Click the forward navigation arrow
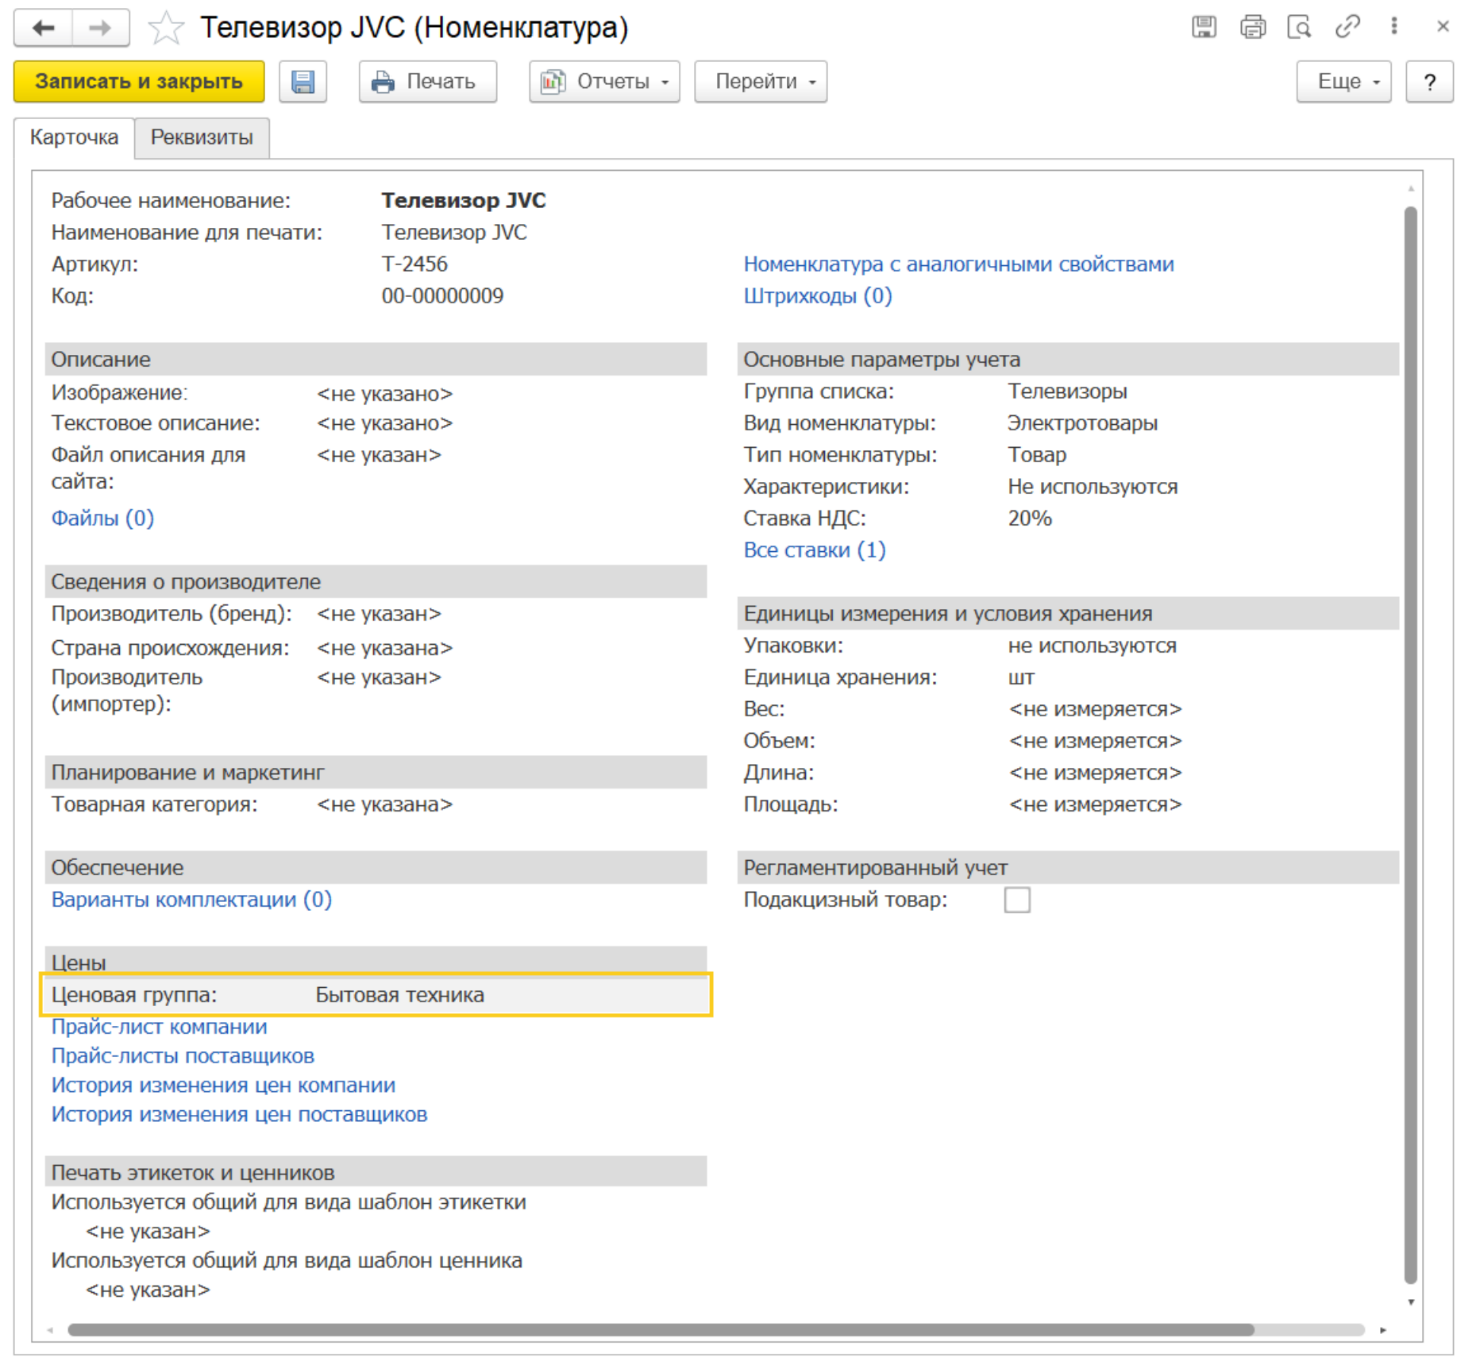This screenshot has height=1369, width=1476. (x=99, y=28)
